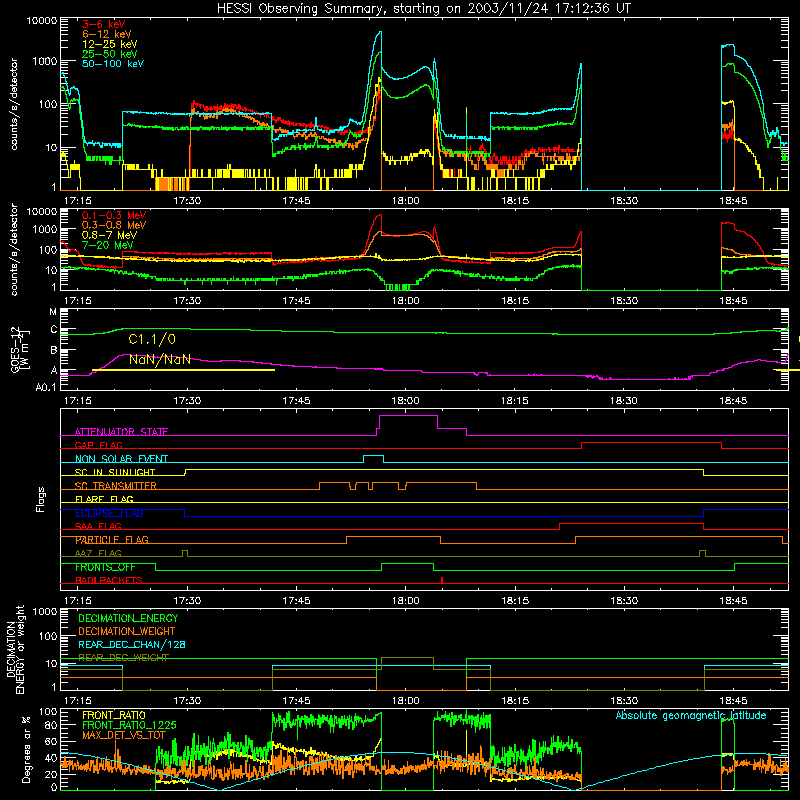Select the SC_IN_SUNLIGHT flag label

click(x=115, y=472)
